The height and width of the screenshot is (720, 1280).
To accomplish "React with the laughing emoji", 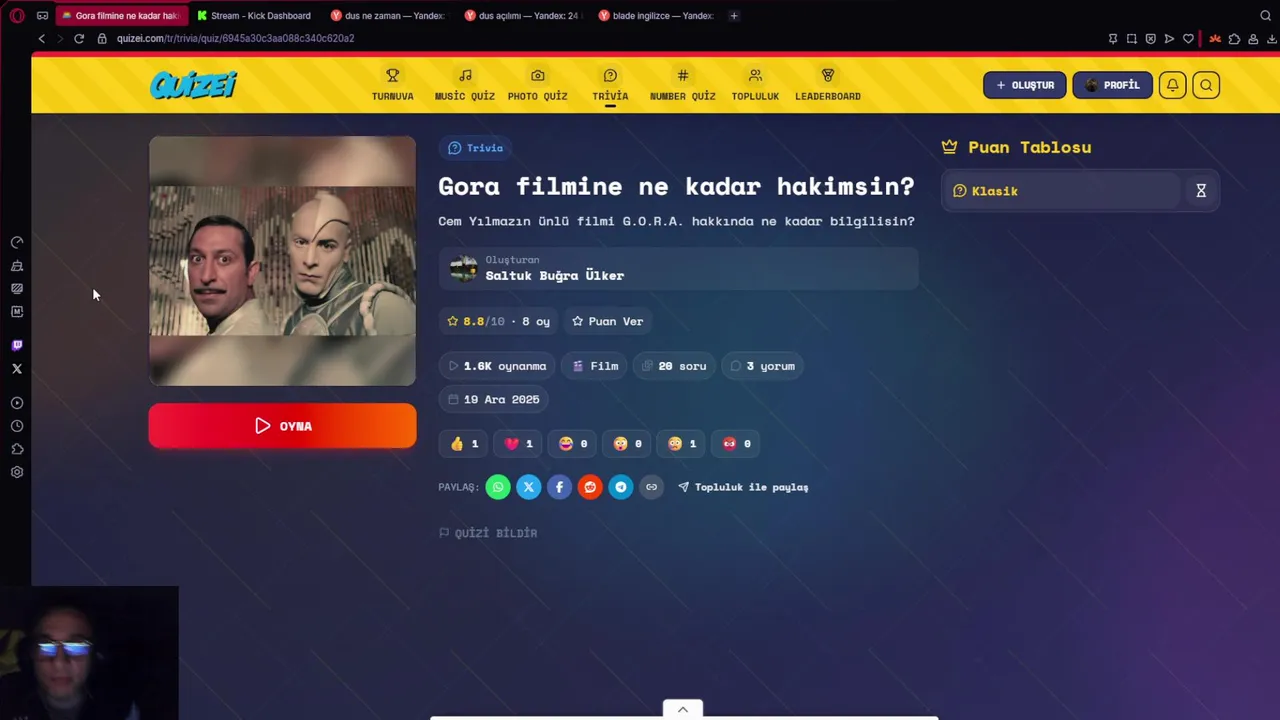I will click(573, 443).
